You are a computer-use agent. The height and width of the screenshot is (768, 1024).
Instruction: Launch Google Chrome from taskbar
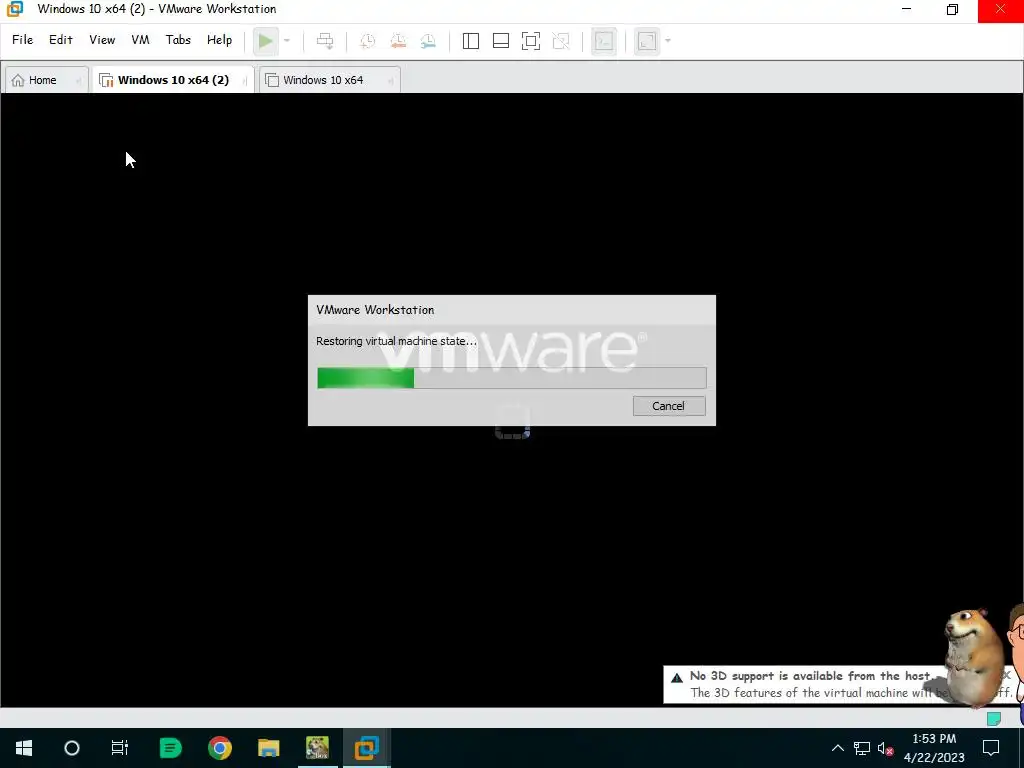click(x=219, y=748)
